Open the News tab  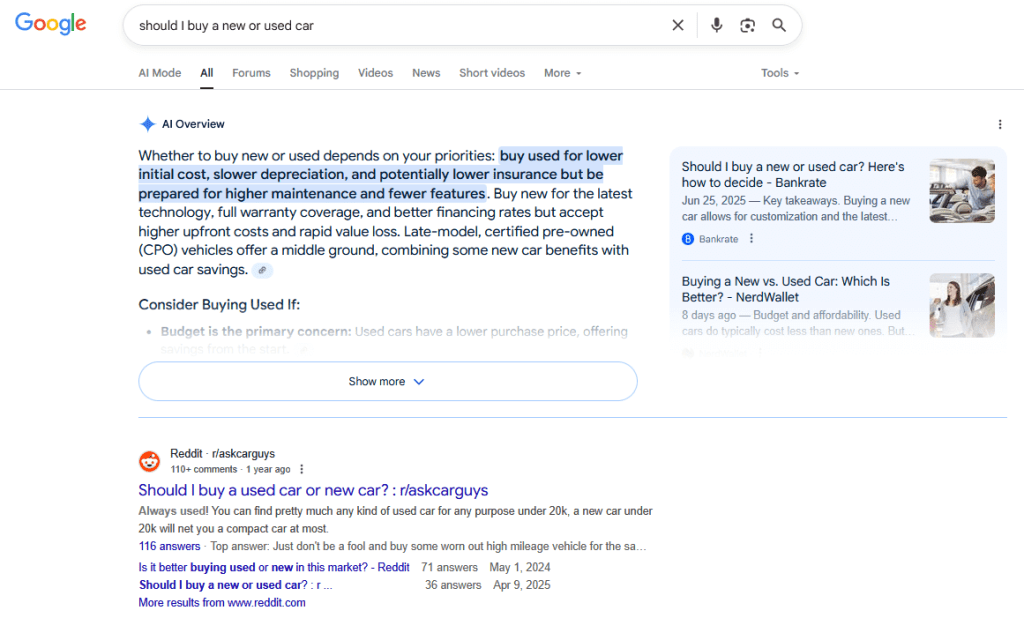click(426, 73)
